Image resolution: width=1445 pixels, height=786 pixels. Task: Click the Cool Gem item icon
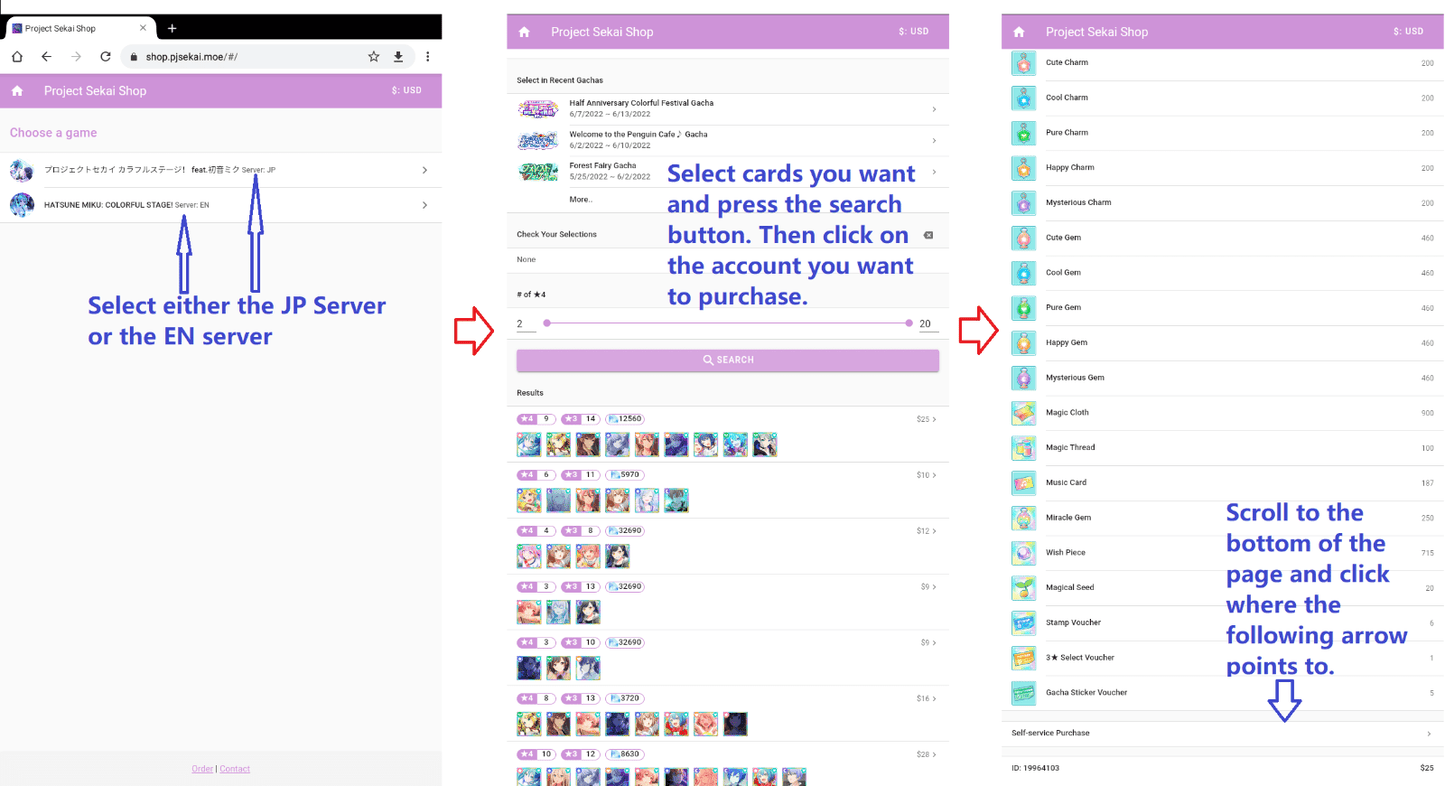[1024, 273]
